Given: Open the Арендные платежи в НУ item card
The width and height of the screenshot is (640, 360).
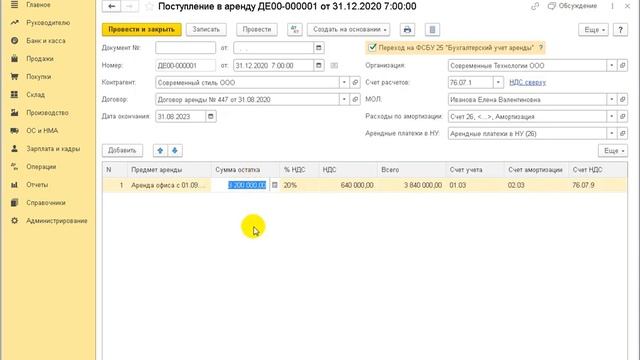Looking at the screenshot, I should 622,133.
